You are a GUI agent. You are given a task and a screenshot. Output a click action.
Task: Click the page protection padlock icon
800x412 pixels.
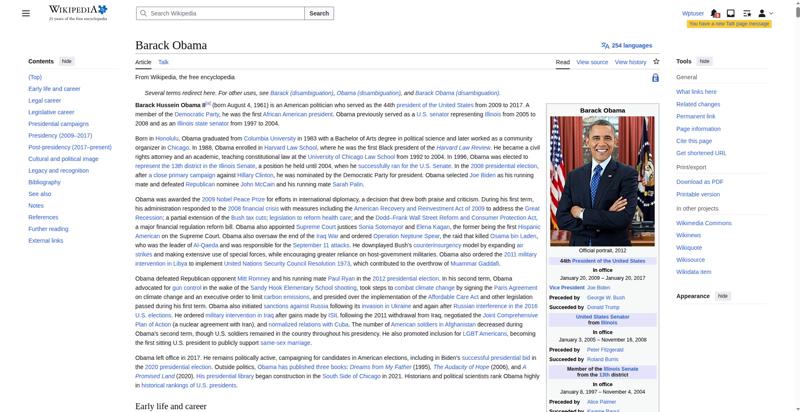[655, 77]
